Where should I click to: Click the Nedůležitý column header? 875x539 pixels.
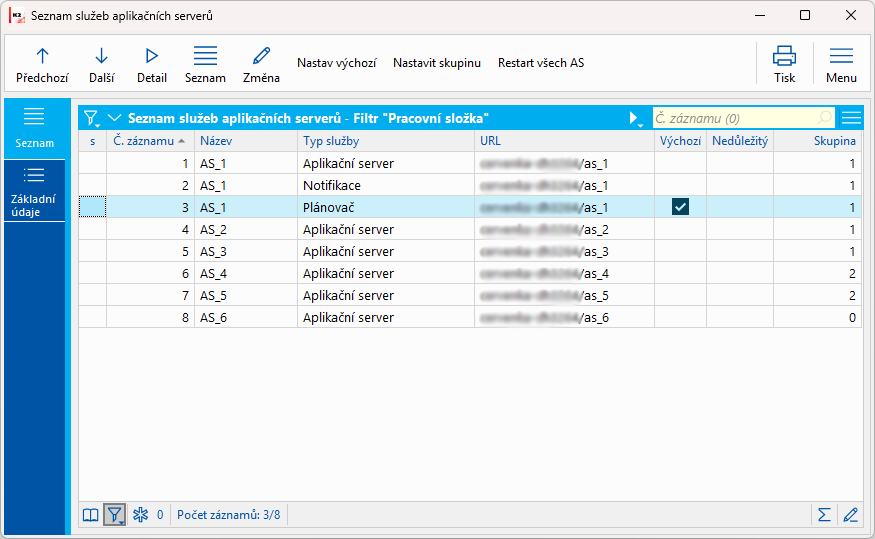coord(739,141)
